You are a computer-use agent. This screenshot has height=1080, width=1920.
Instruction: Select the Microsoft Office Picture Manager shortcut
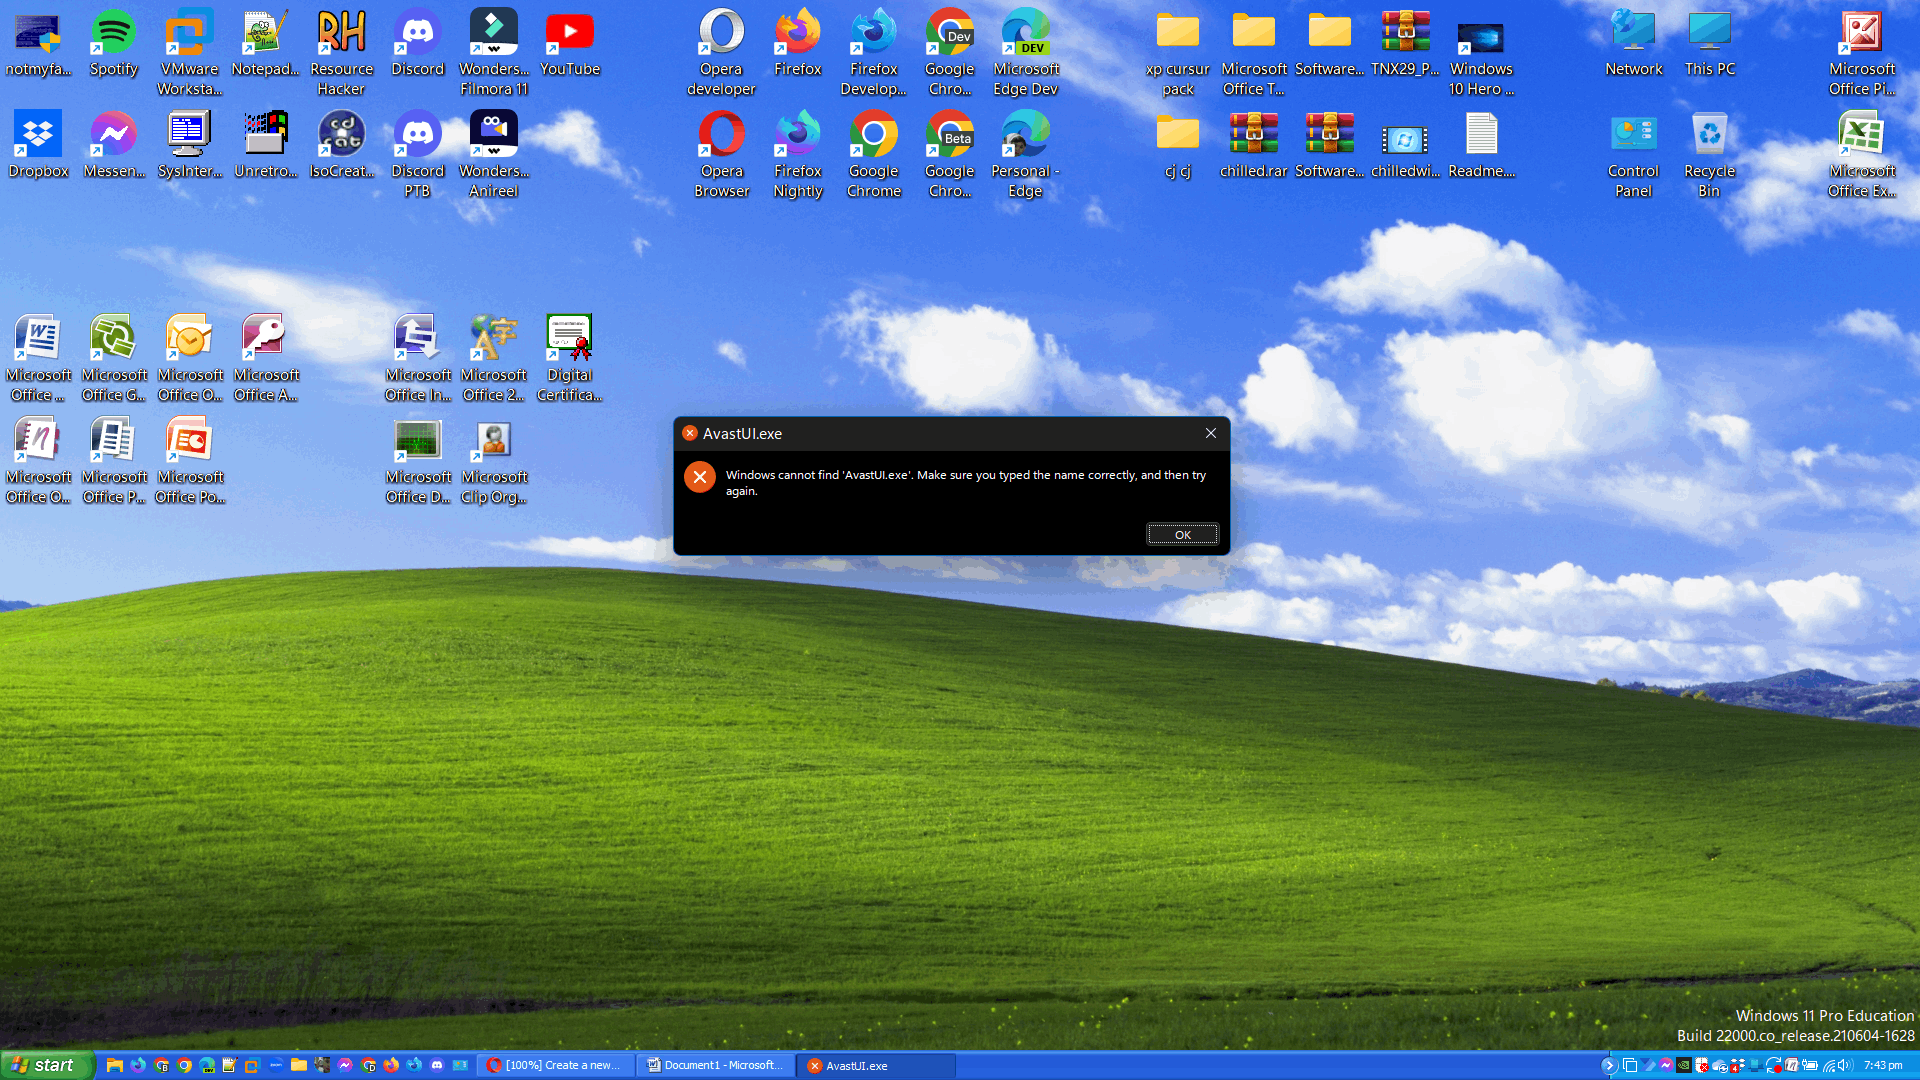point(1862,53)
